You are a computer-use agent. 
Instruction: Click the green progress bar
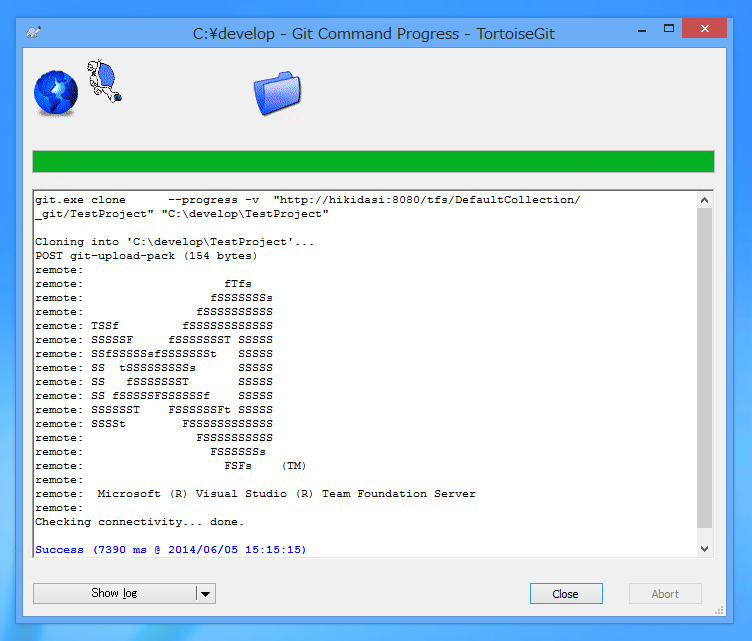pyautogui.click(x=373, y=162)
